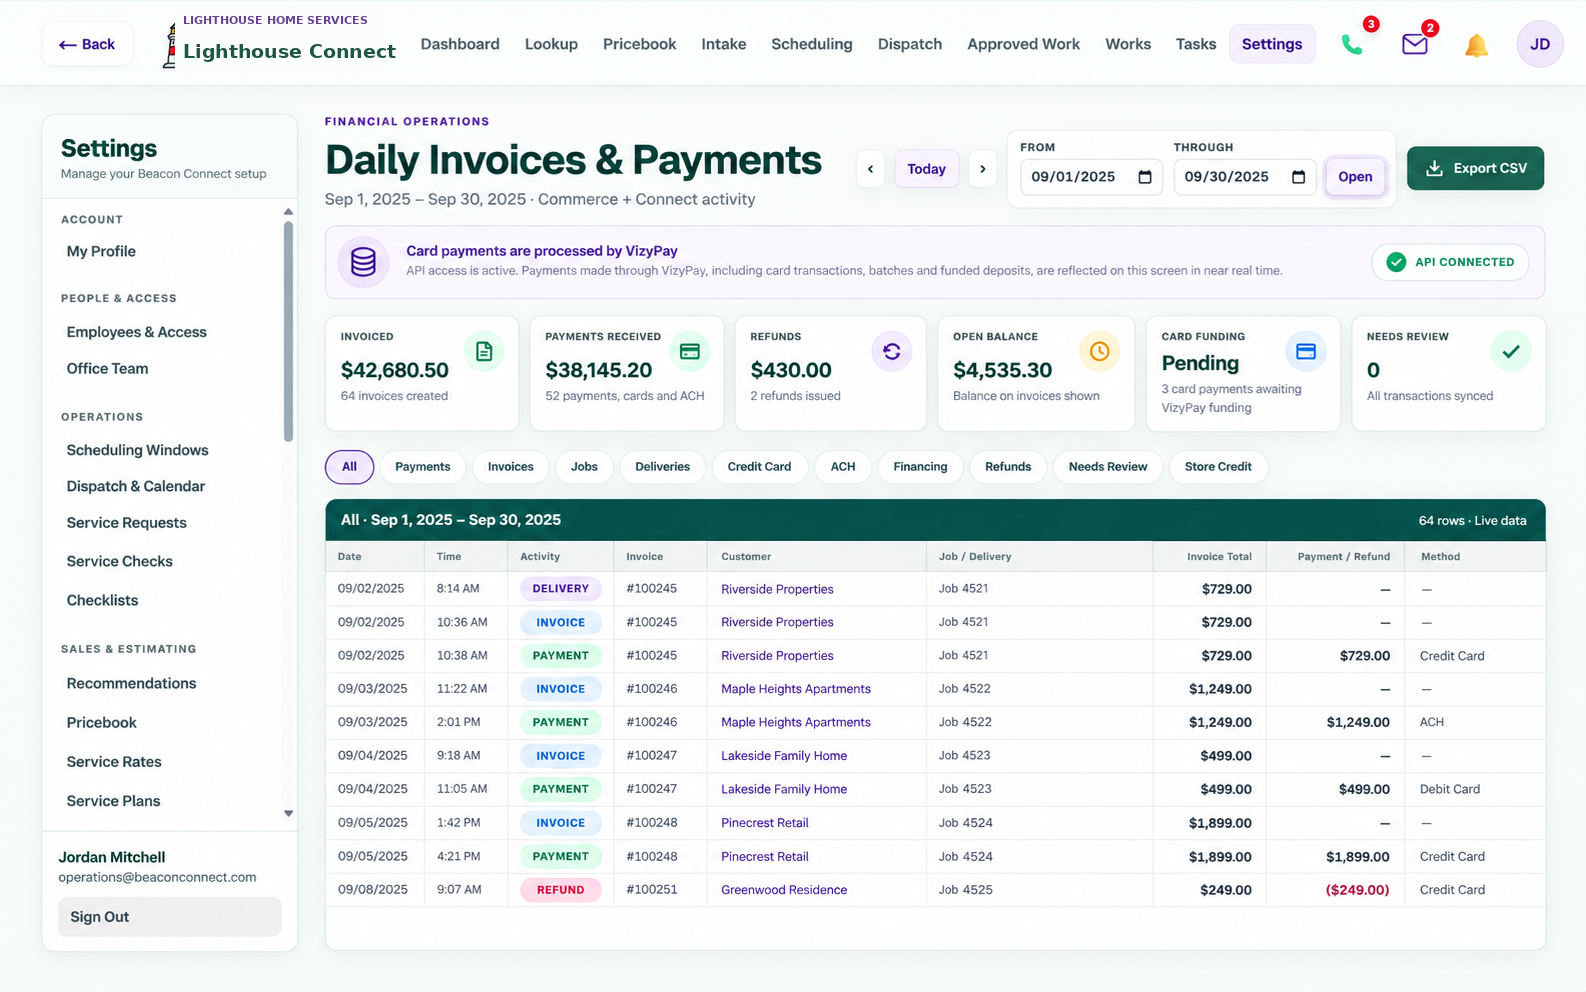Open the Pricebook top navigation item
The height and width of the screenshot is (992, 1586).
tap(639, 44)
